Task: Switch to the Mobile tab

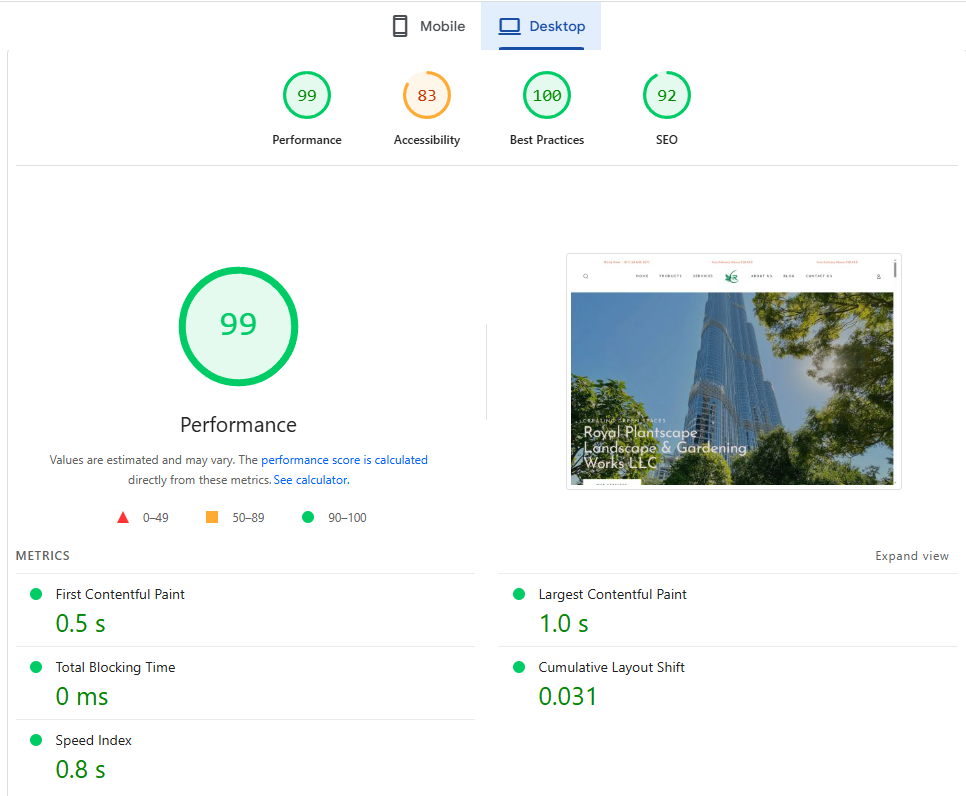Action: click(x=428, y=27)
